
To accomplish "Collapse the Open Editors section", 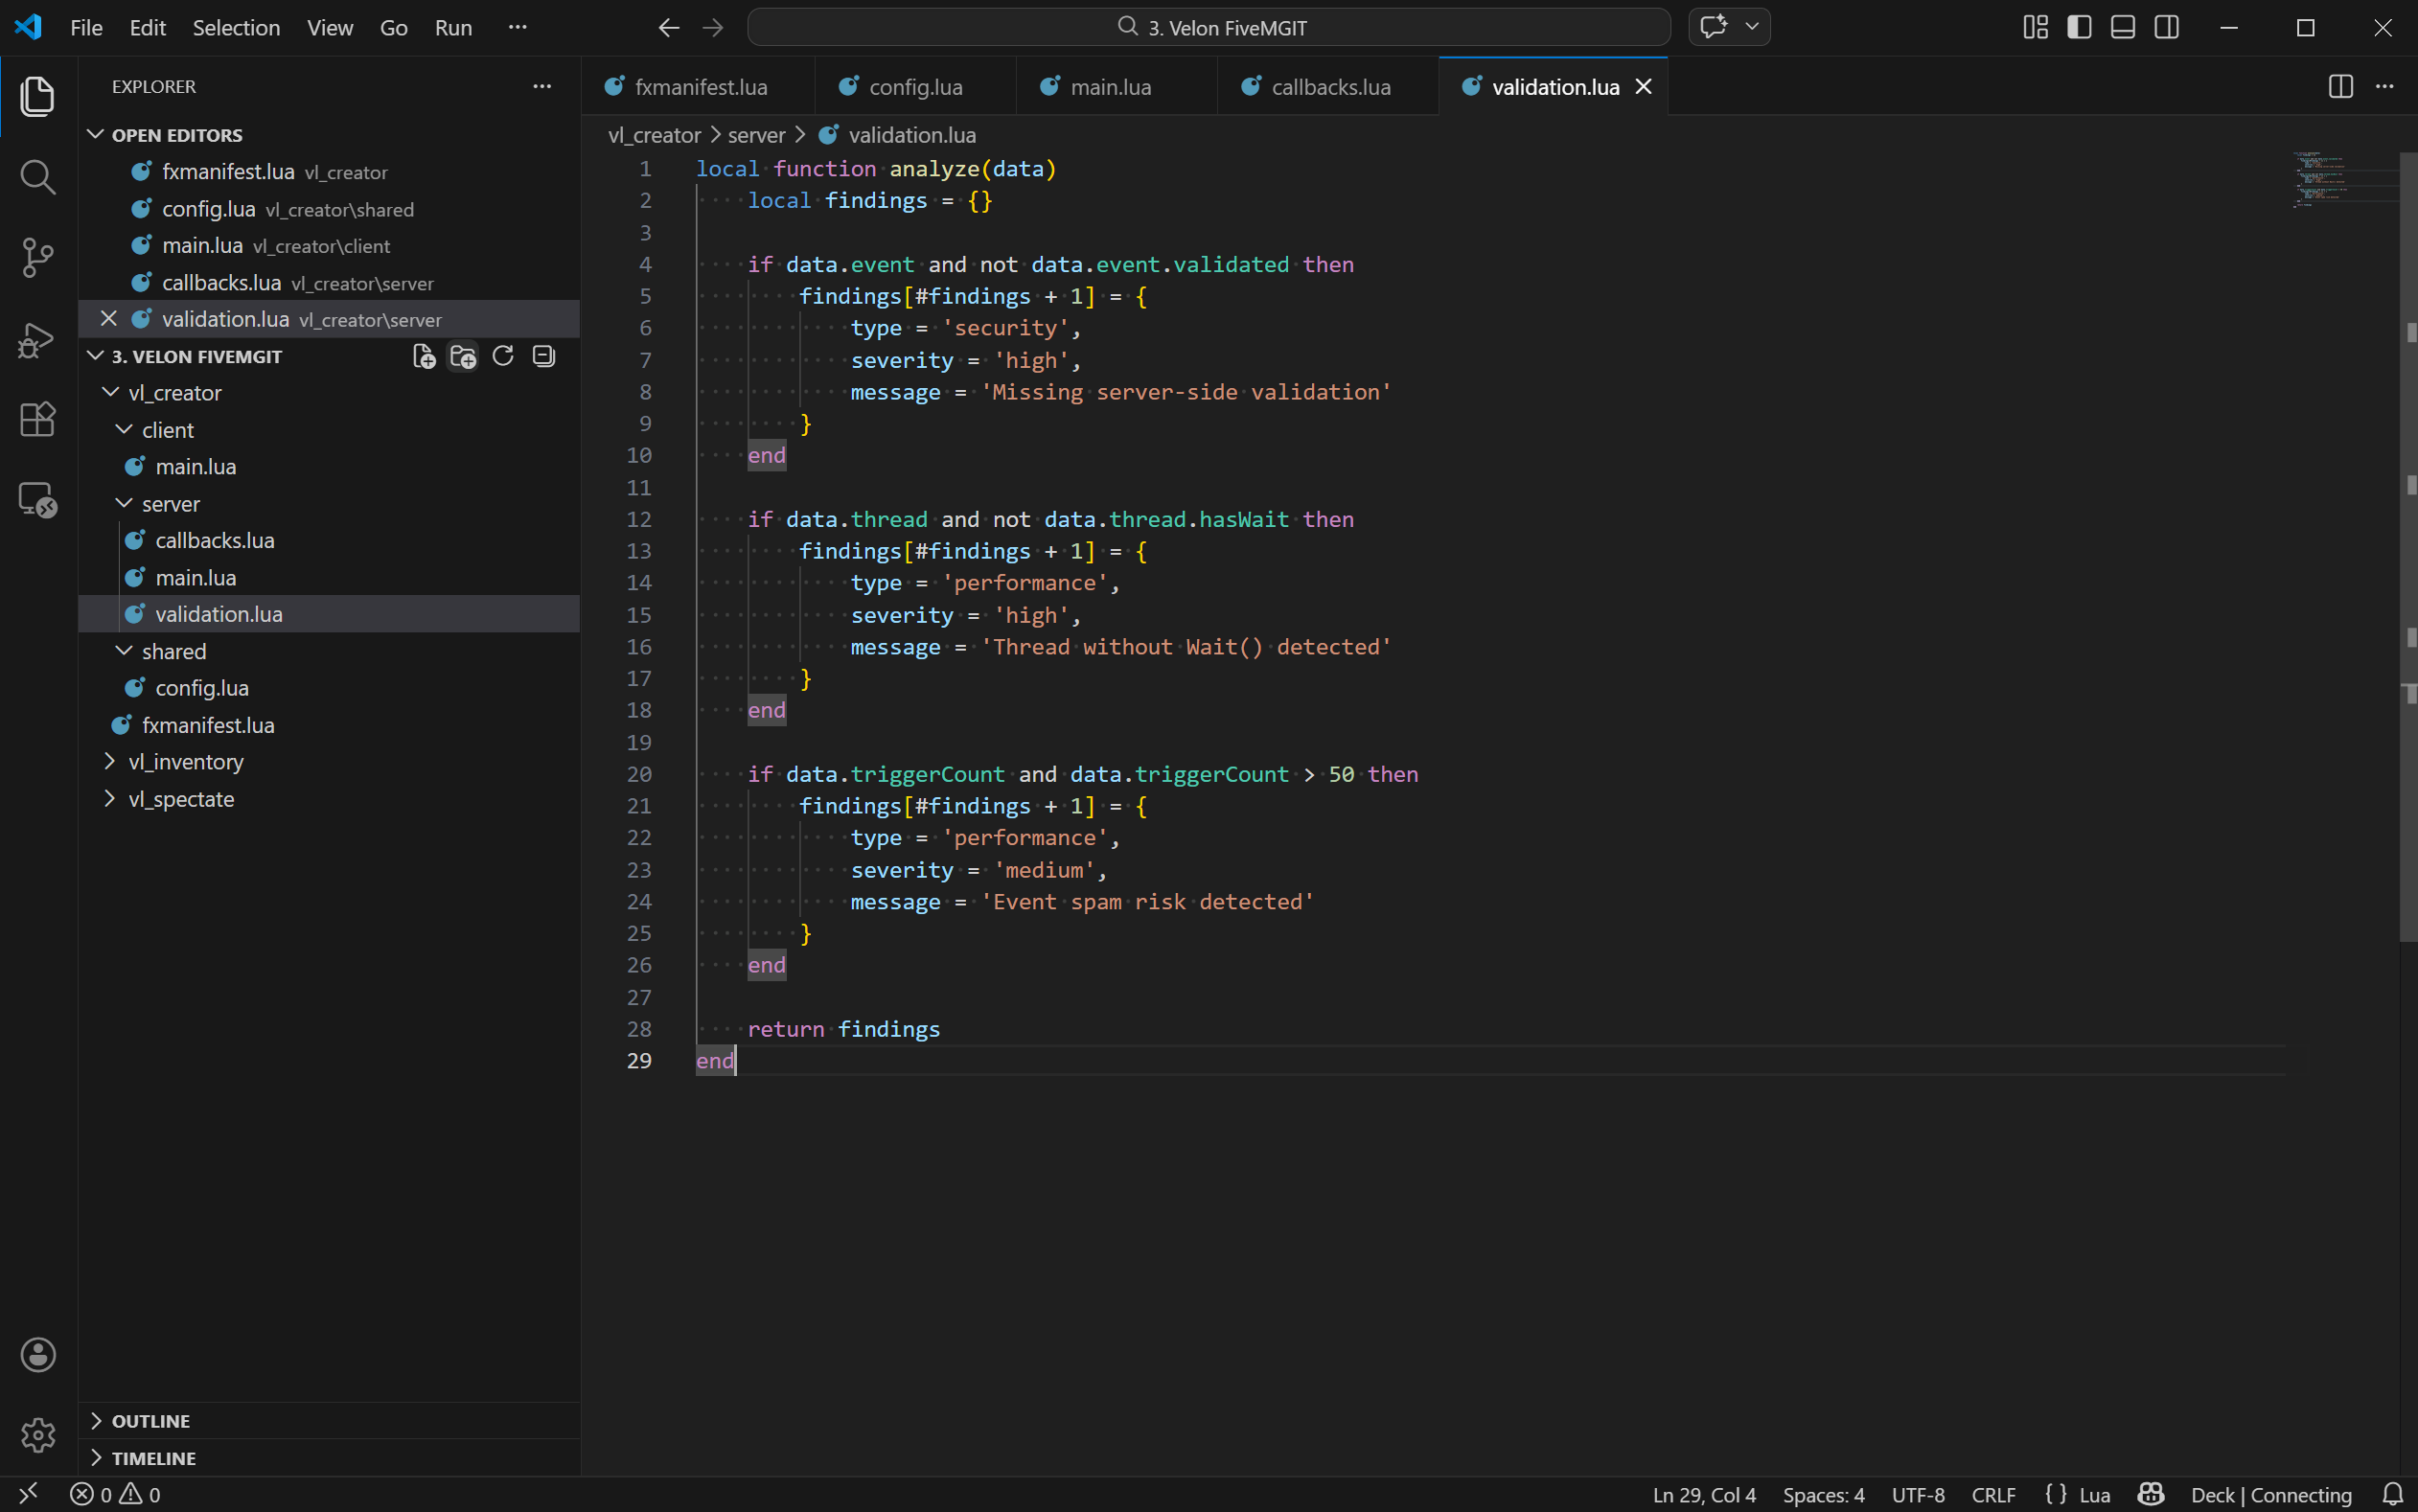I will coord(96,134).
